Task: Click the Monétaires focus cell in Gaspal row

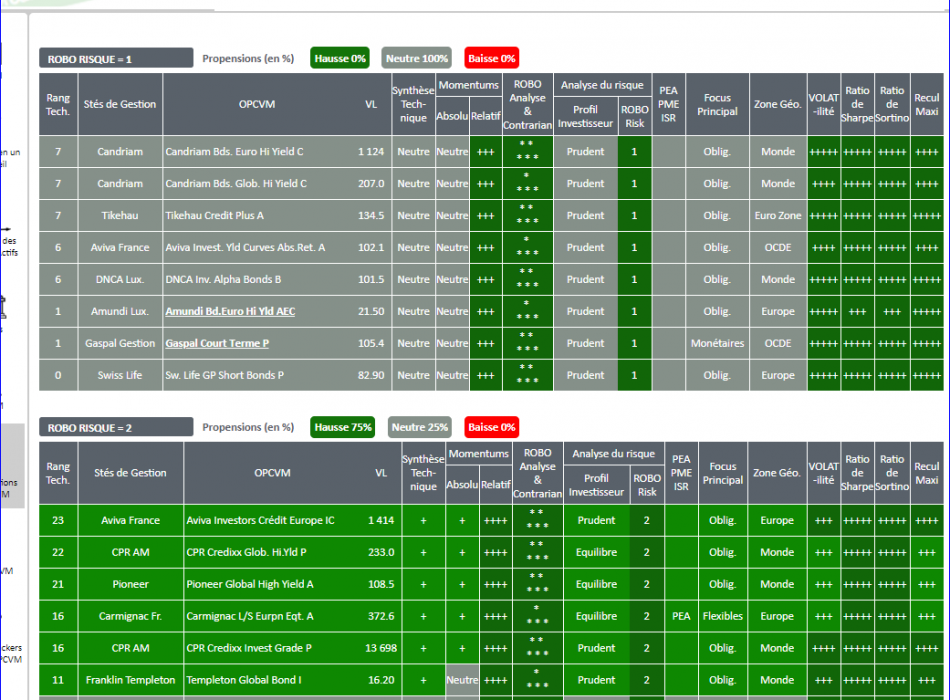Action: click(x=717, y=343)
